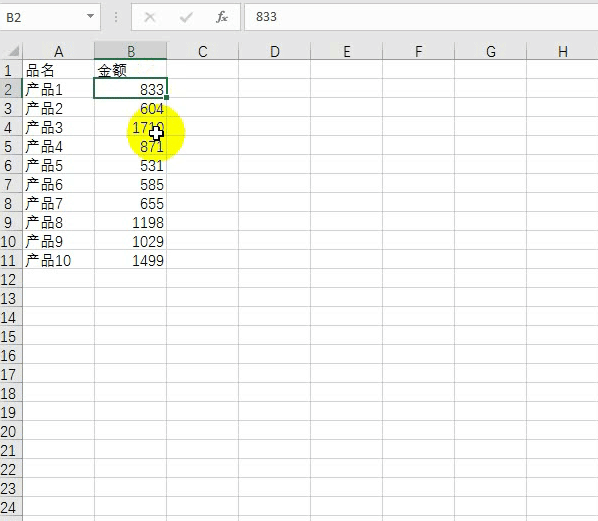This screenshot has height=521, width=598.
Task: Select cell with value 655
Action: (130, 203)
